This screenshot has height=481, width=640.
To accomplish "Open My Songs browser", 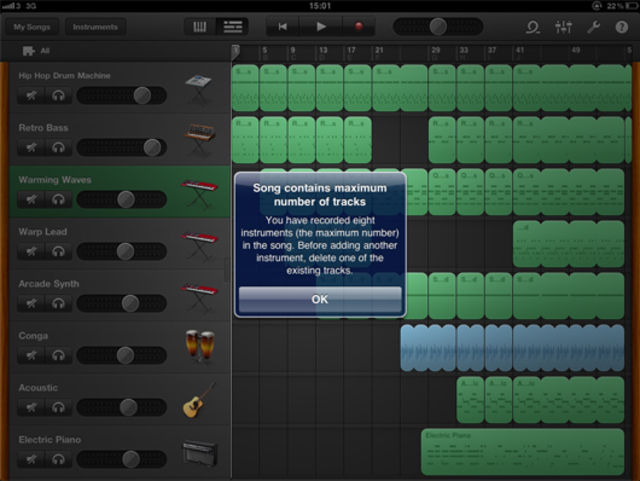I will (x=32, y=27).
